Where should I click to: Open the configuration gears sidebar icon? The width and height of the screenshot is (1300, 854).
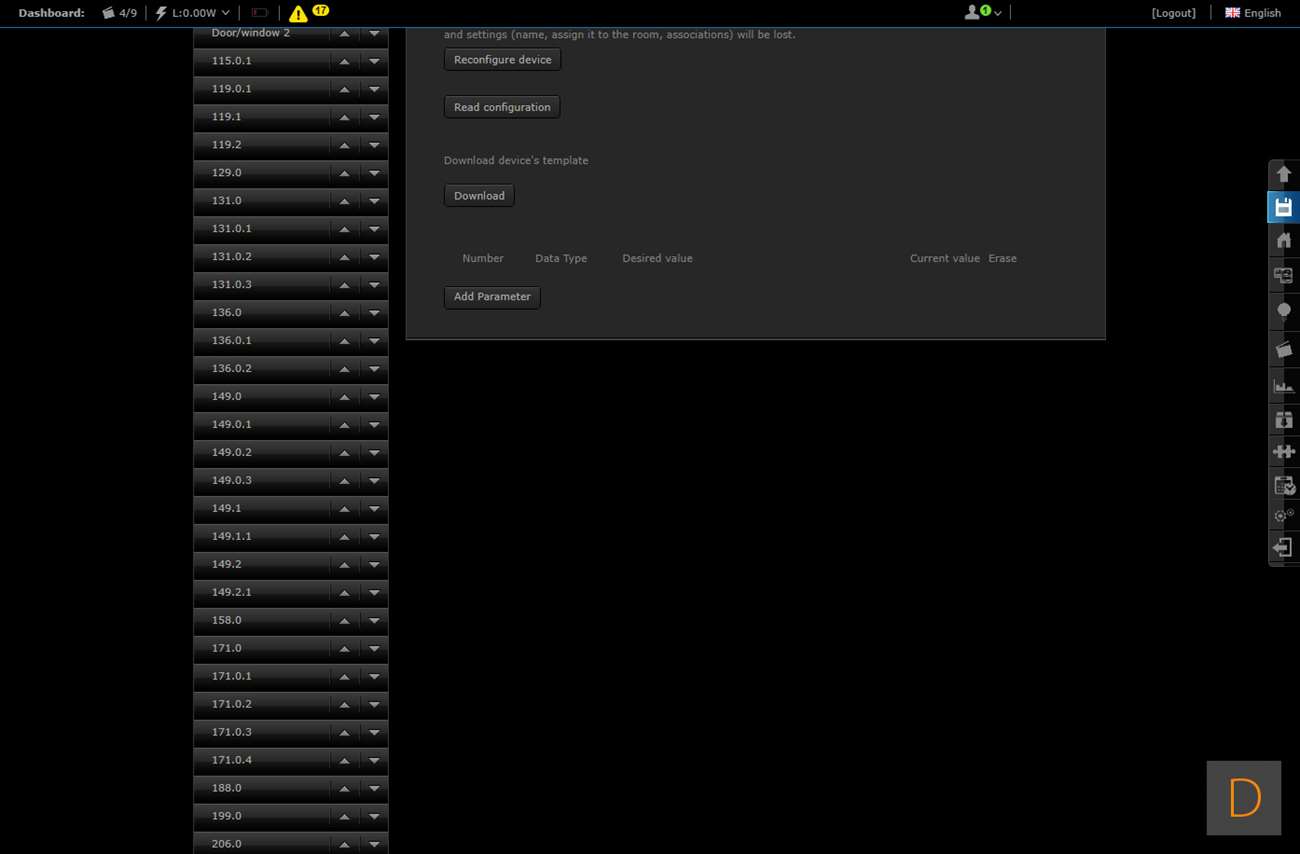[1284, 516]
